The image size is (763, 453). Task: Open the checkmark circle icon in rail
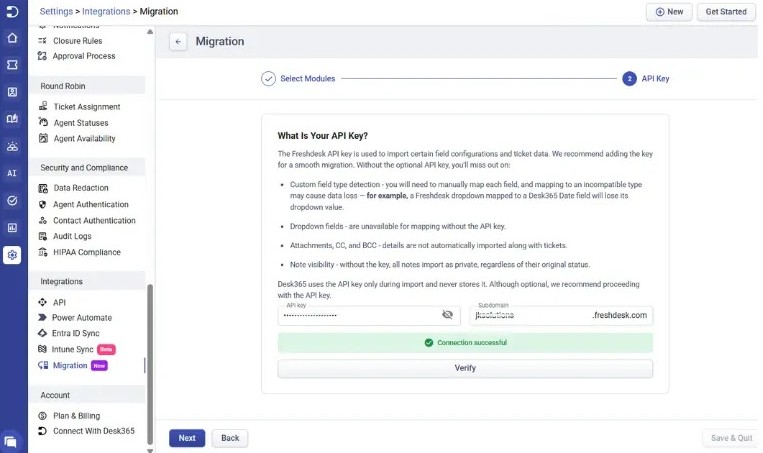[x=12, y=200]
